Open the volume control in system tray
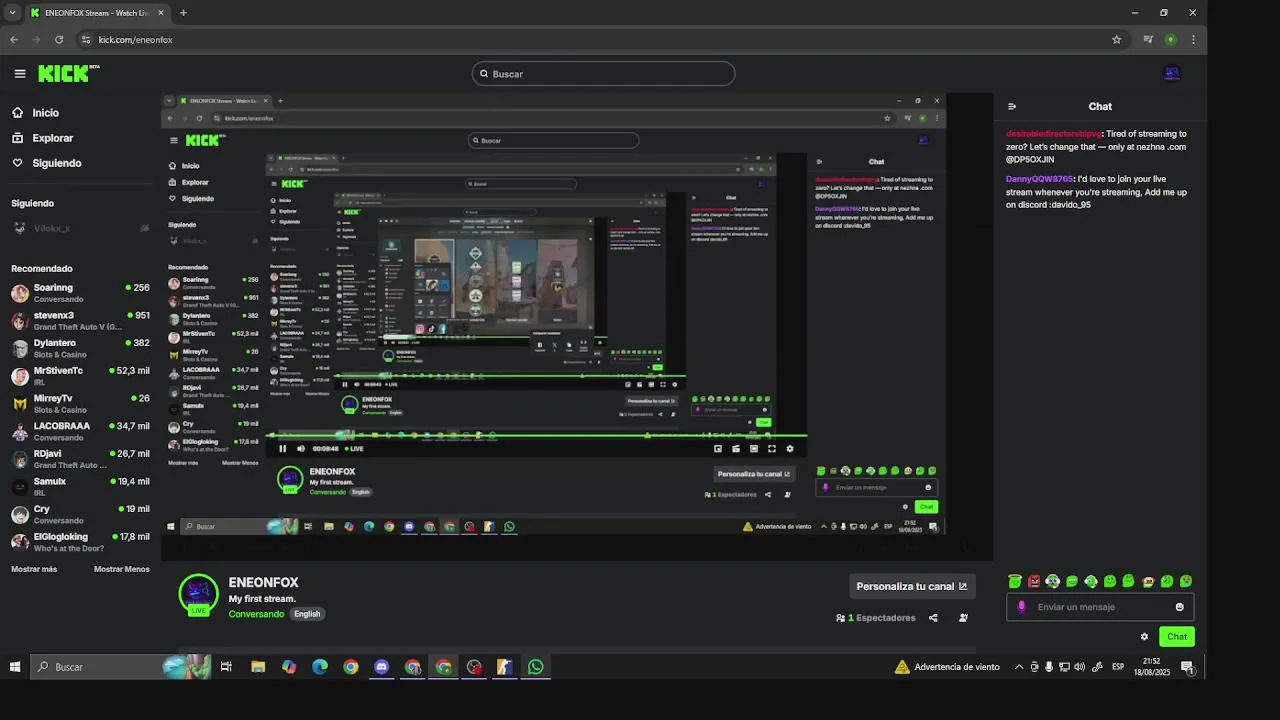The width and height of the screenshot is (1280, 720). point(1079,667)
